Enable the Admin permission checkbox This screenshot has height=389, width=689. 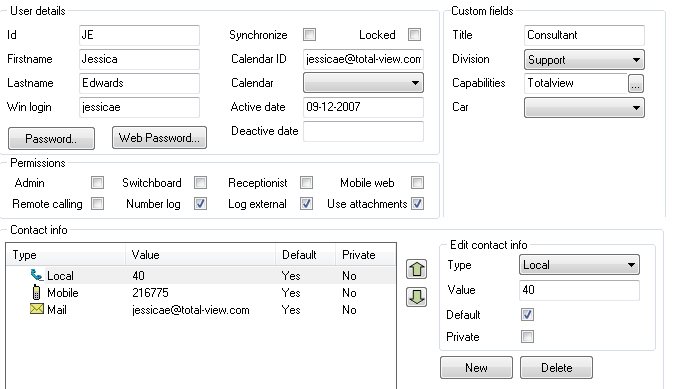(97, 182)
